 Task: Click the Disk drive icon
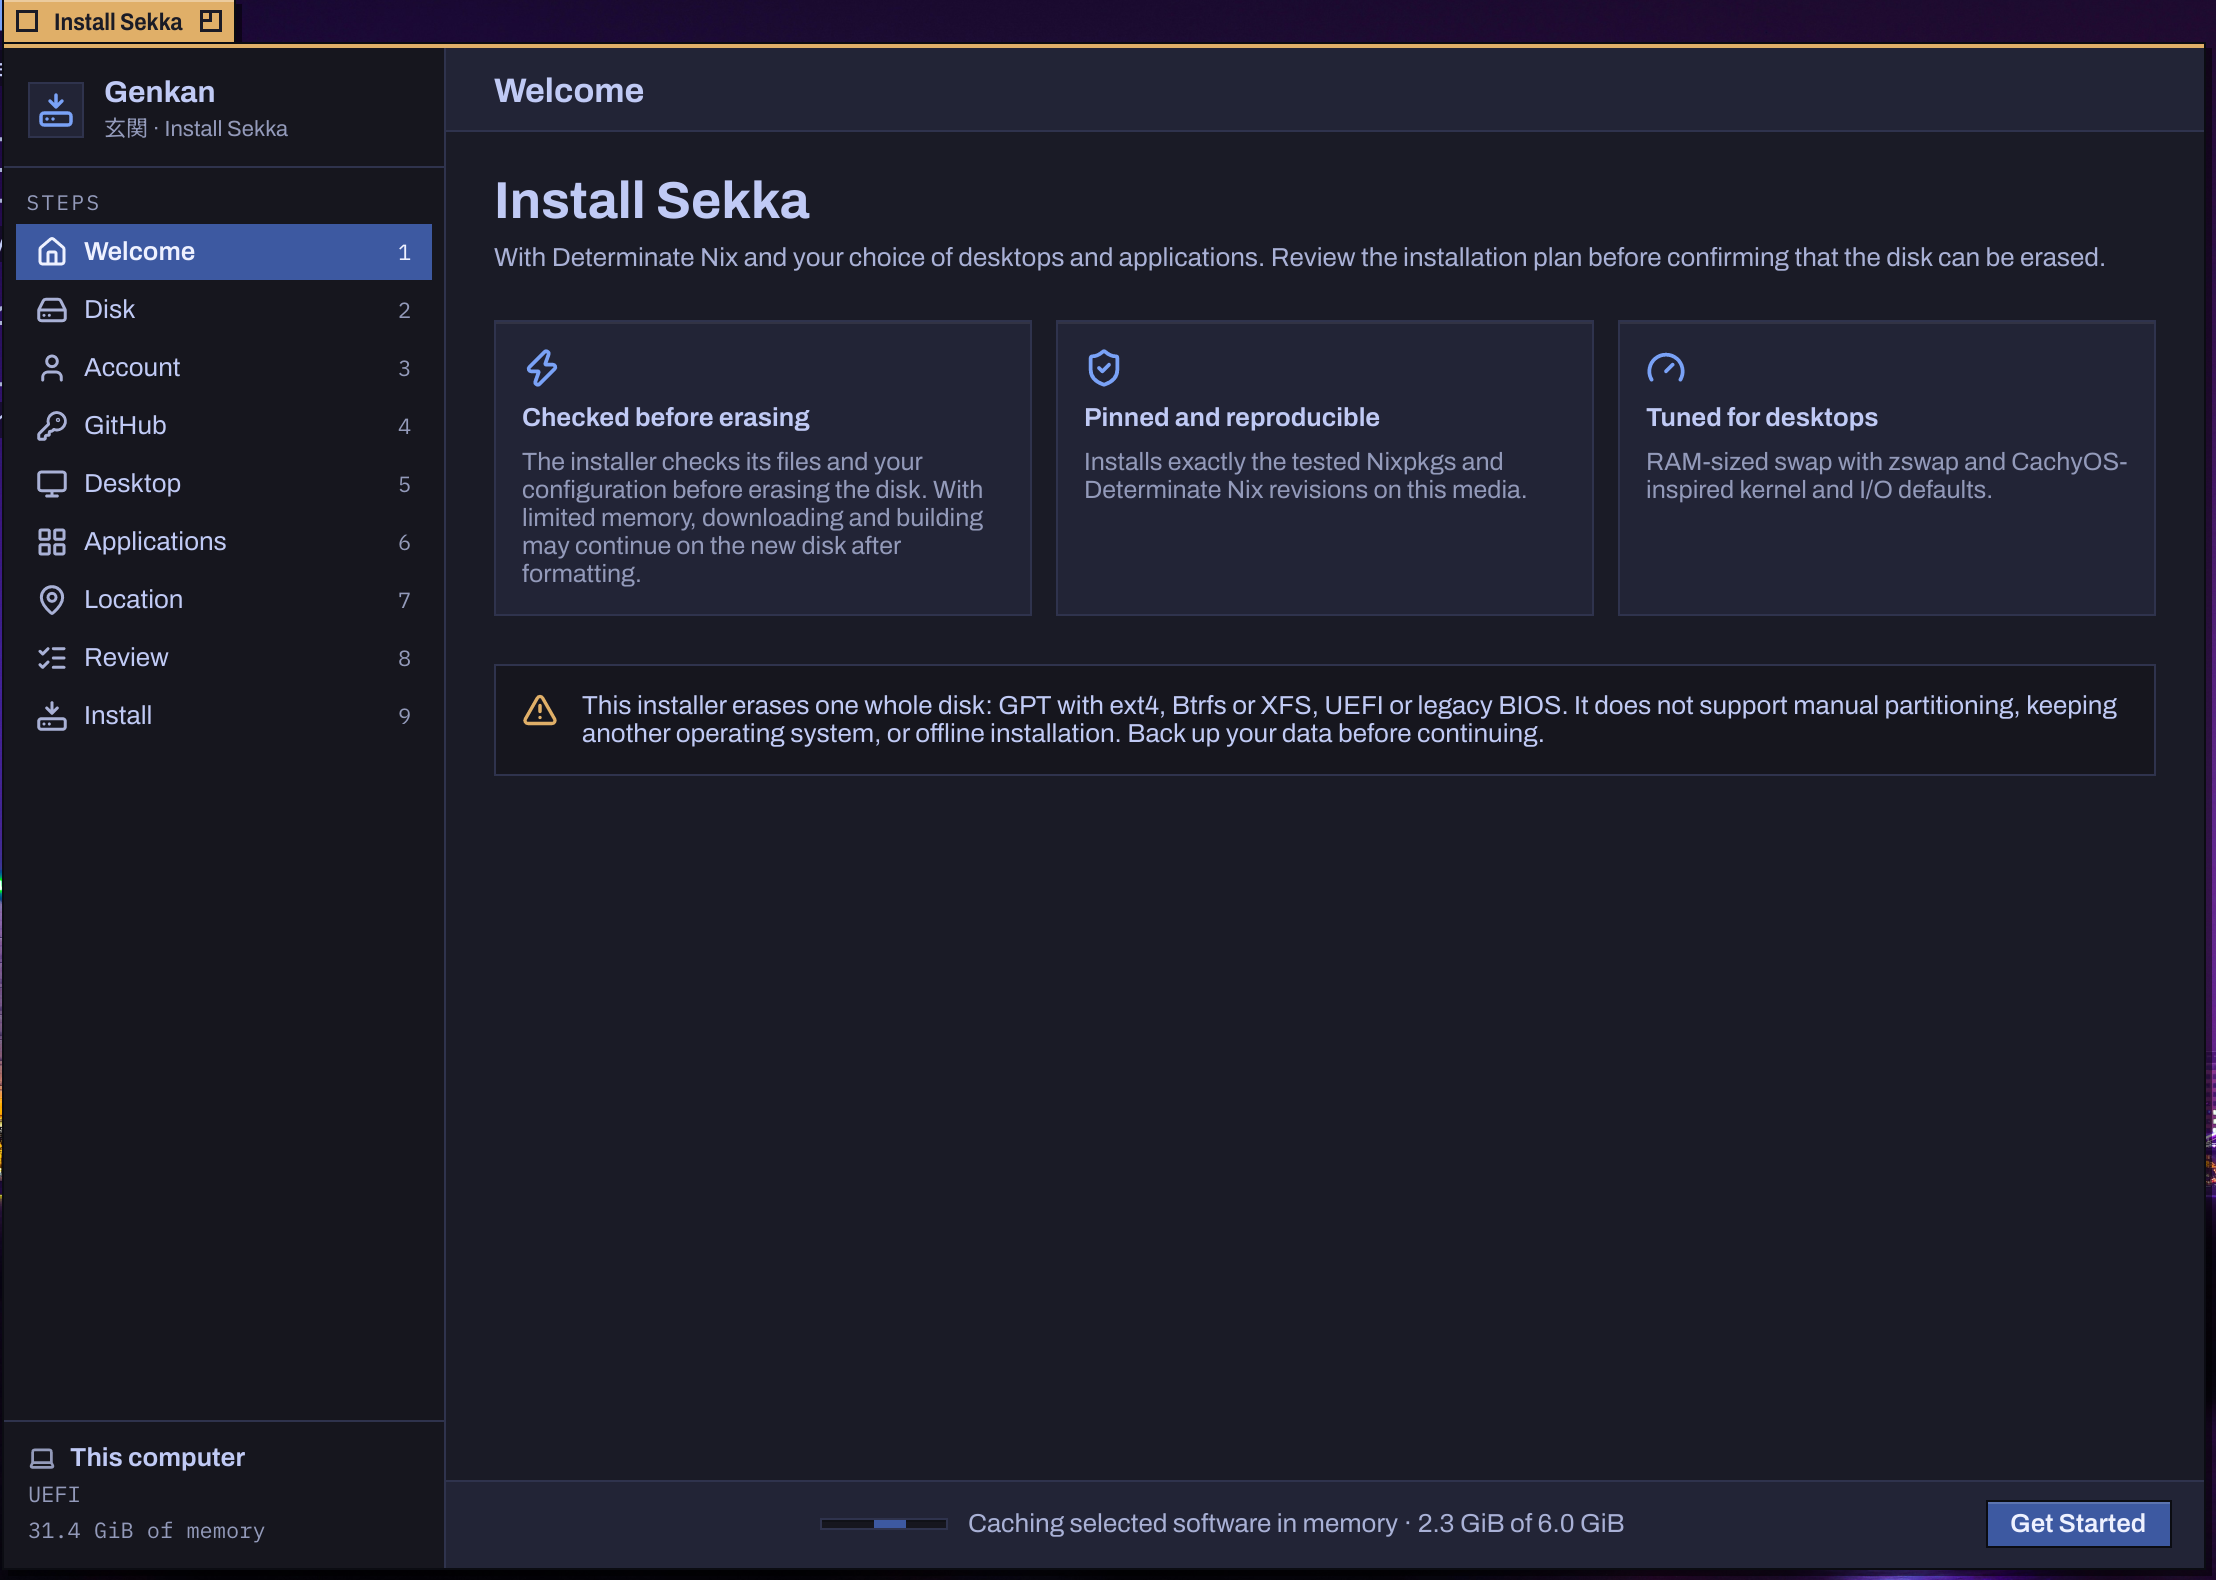pyautogui.click(x=52, y=310)
